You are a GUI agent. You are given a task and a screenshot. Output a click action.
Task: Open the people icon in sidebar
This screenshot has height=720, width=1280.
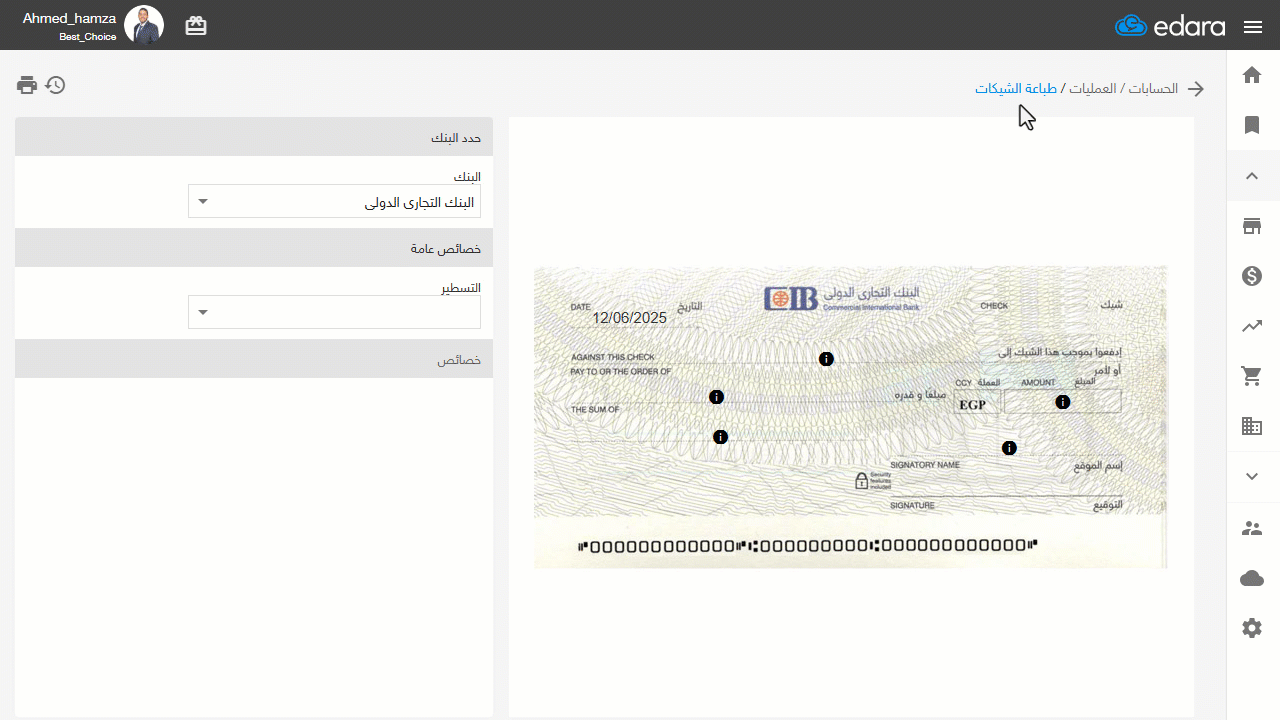pyautogui.click(x=1252, y=528)
